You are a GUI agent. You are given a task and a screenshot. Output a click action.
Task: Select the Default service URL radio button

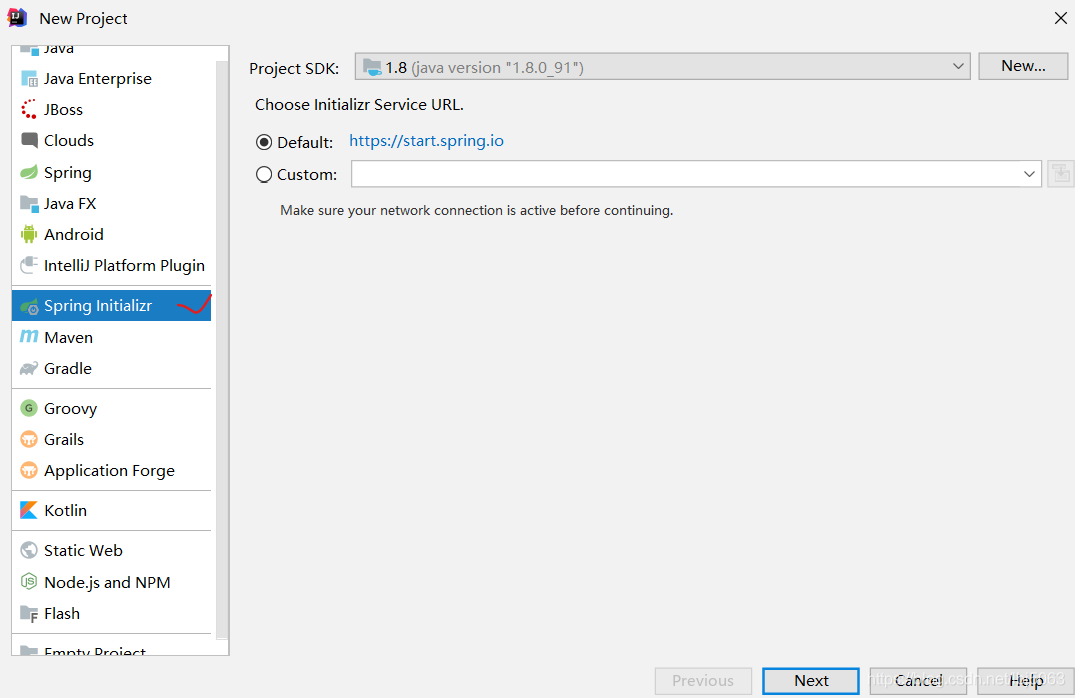[264, 143]
